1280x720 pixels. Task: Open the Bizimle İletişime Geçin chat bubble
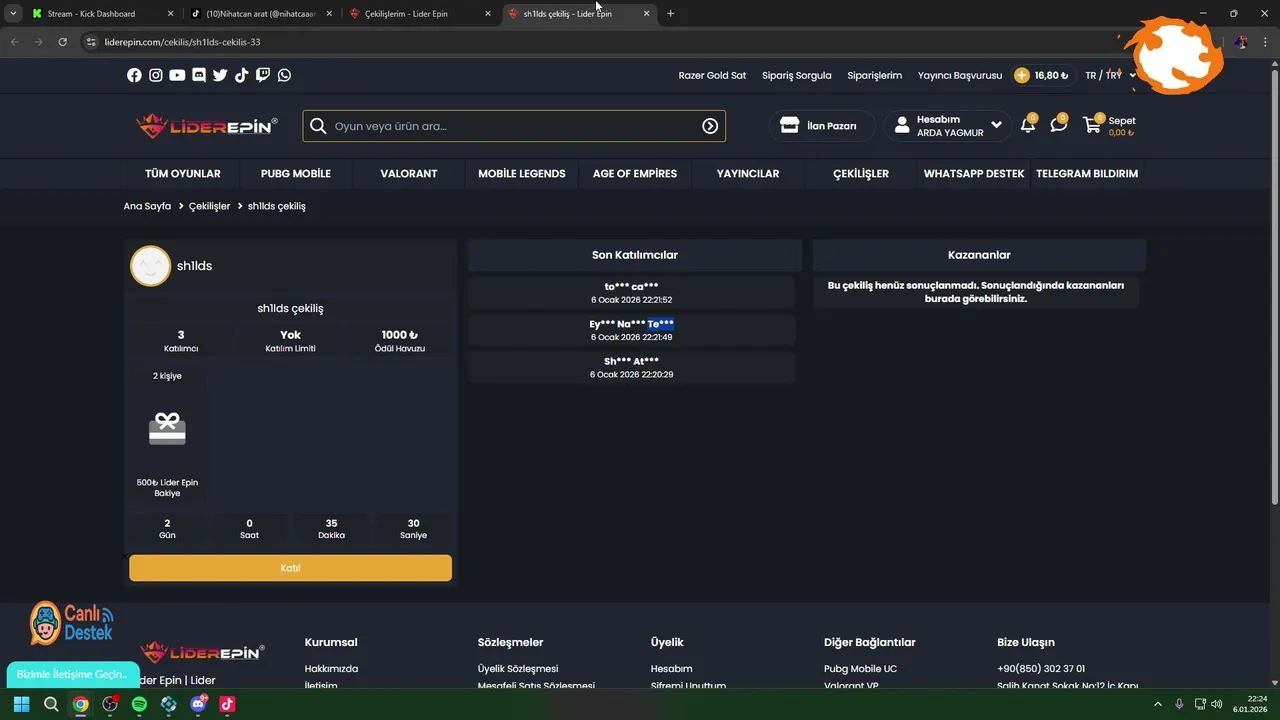[x=72, y=674]
